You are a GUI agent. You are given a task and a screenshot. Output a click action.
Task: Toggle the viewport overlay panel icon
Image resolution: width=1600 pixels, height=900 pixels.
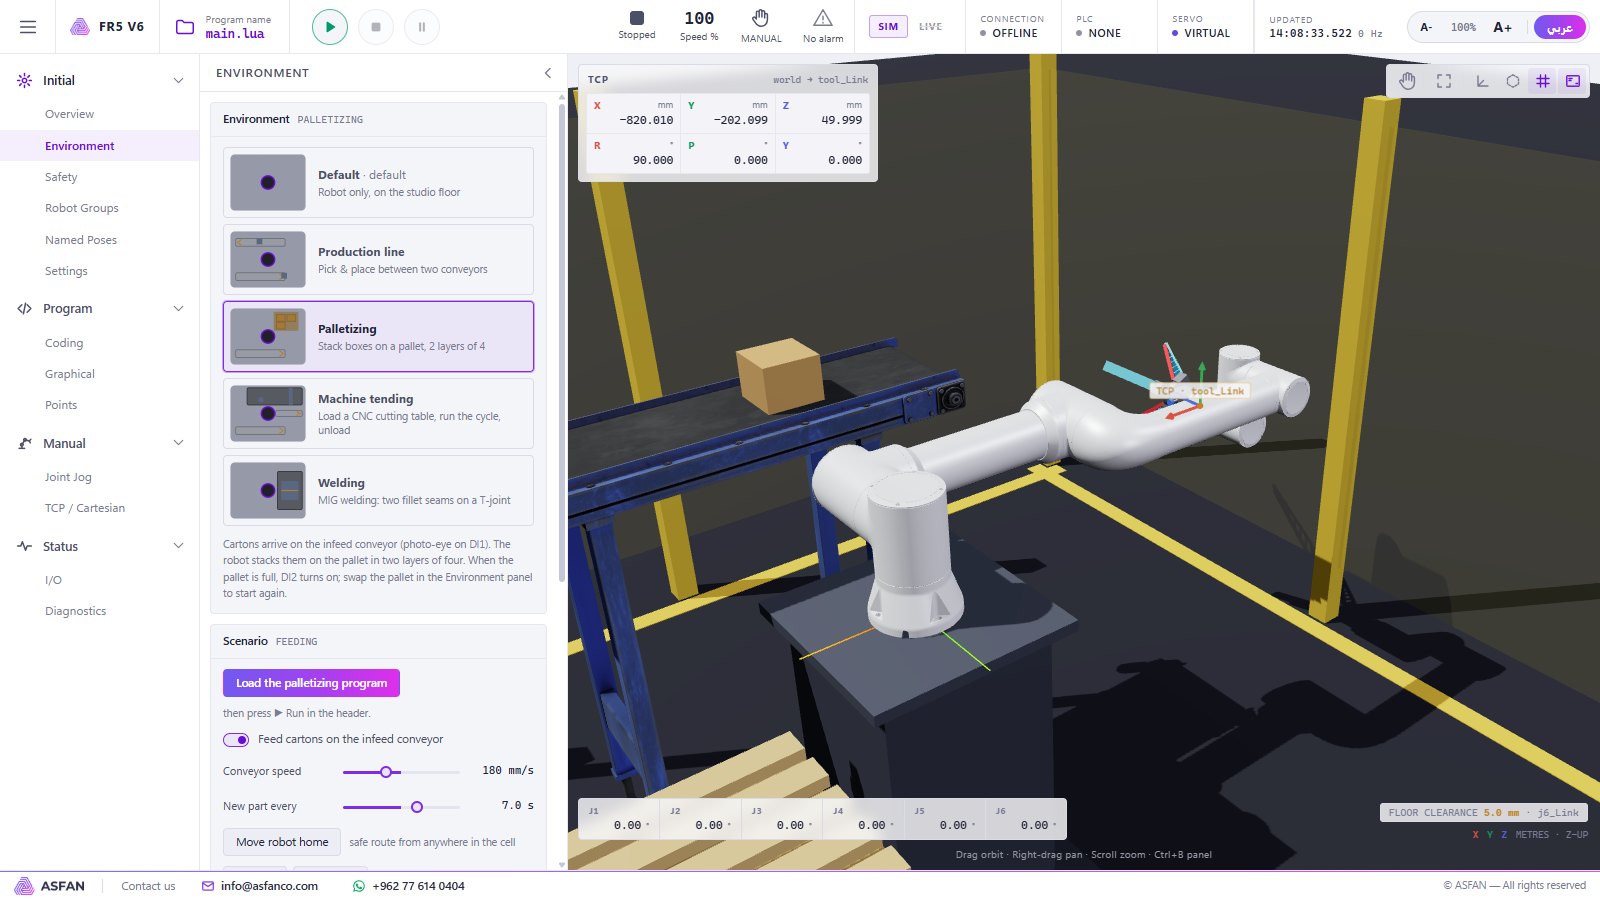coord(1573,81)
